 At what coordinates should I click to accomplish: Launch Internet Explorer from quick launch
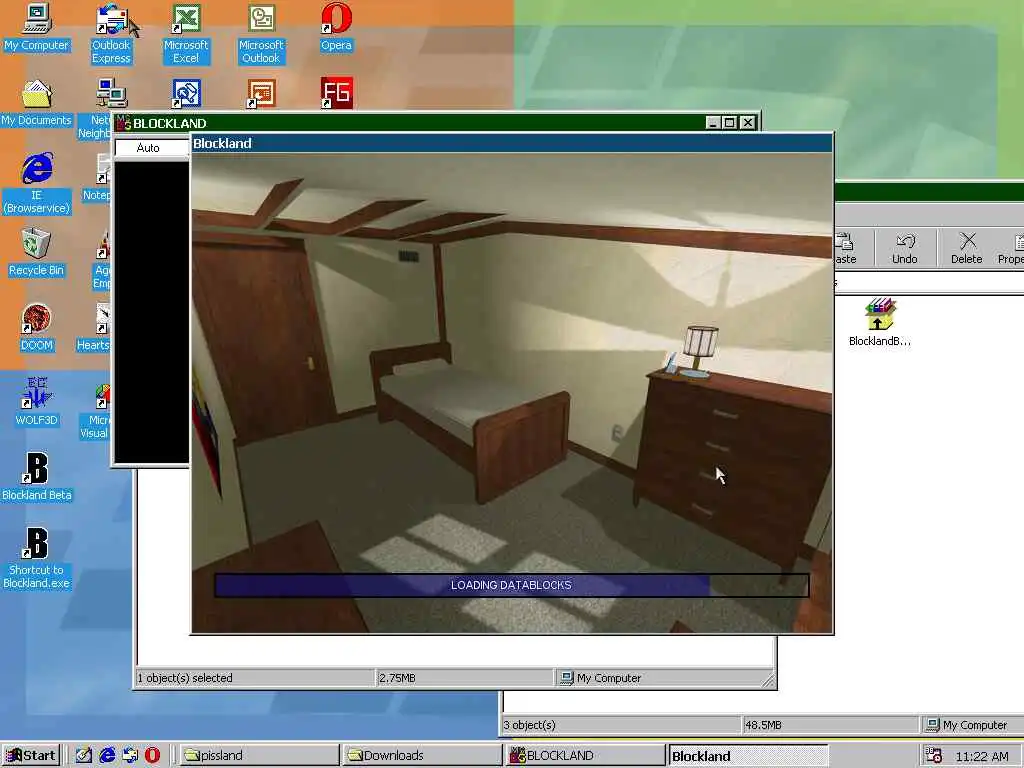pyautogui.click(x=107, y=755)
